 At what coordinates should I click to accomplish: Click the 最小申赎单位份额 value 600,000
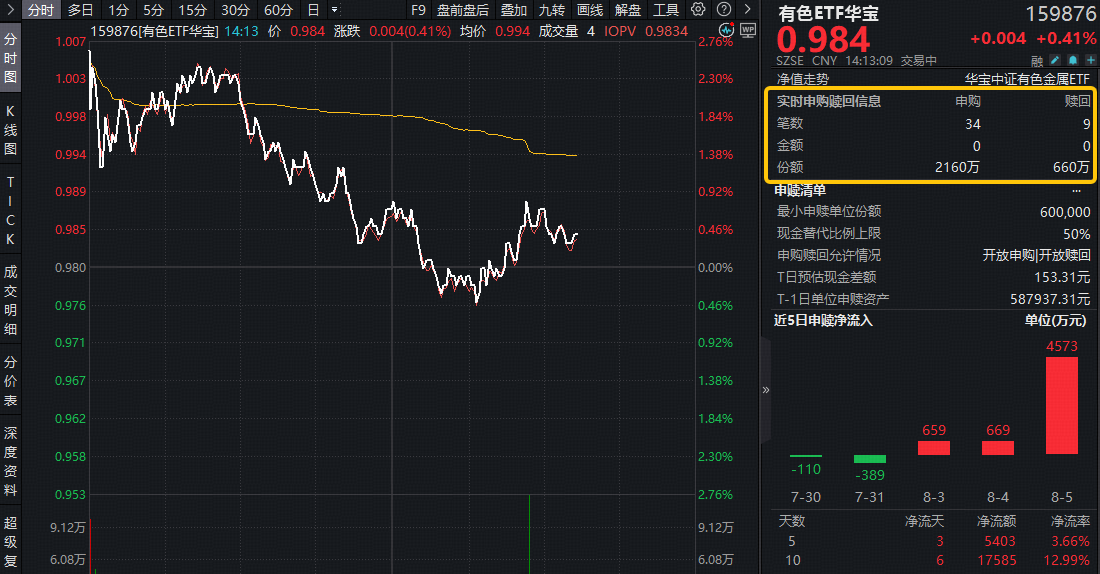1065,212
